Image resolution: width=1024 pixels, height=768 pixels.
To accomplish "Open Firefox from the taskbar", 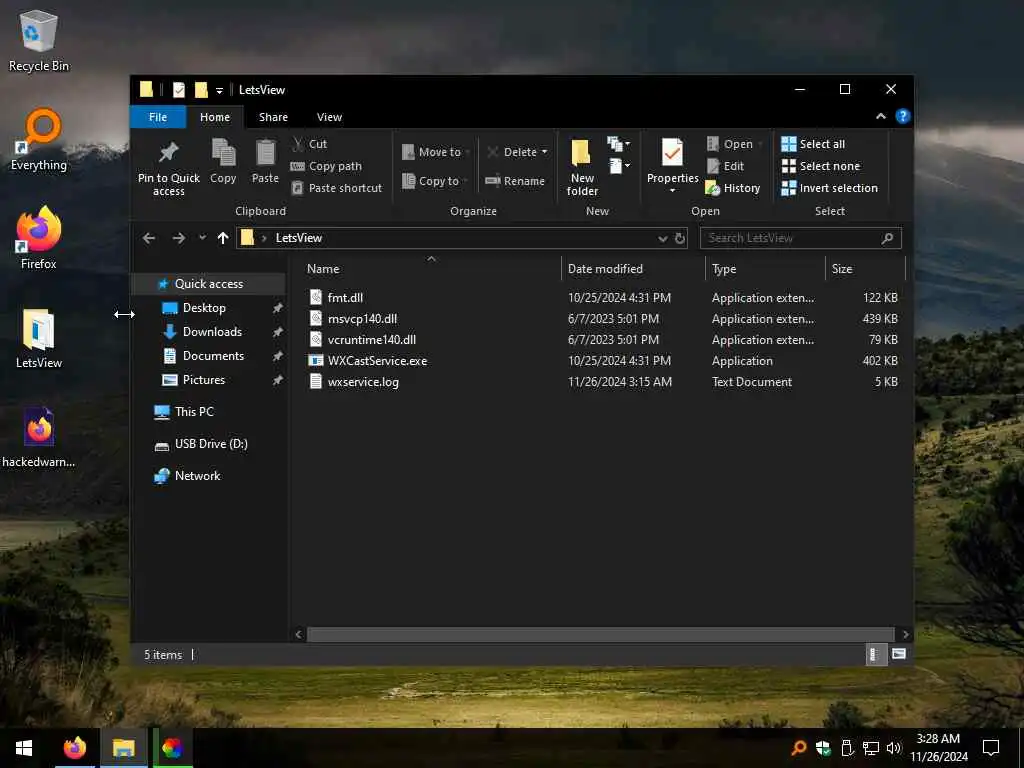I will (74, 748).
